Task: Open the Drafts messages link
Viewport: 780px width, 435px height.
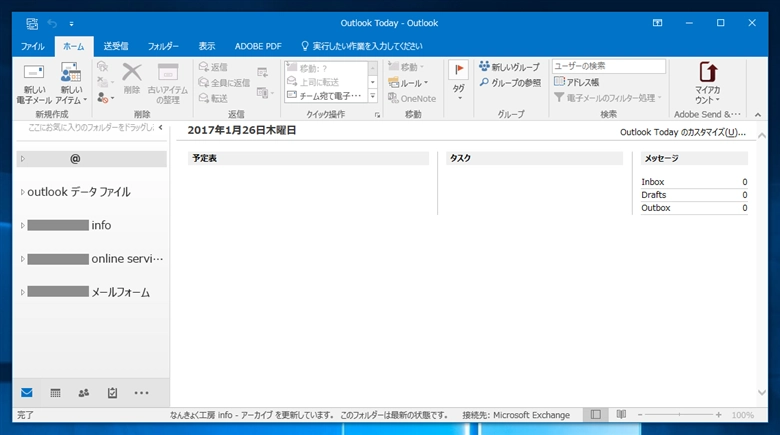Action: point(653,195)
